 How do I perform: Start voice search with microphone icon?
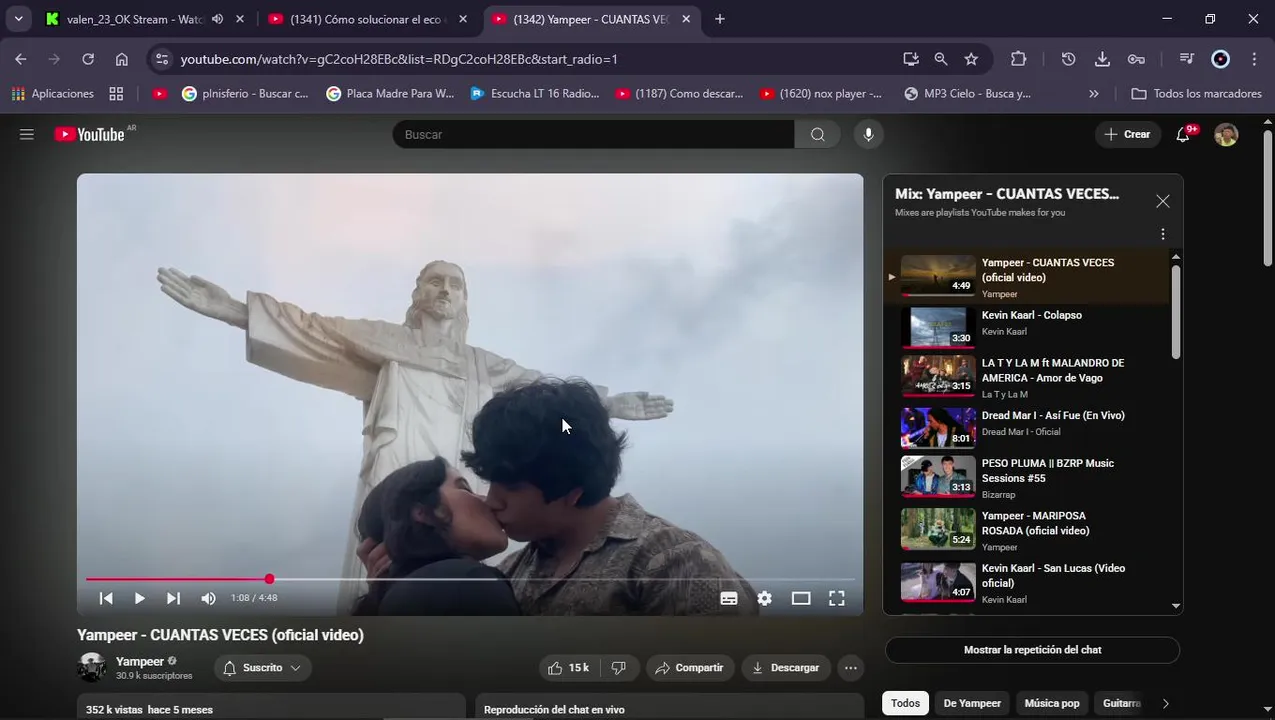[868, 134]
